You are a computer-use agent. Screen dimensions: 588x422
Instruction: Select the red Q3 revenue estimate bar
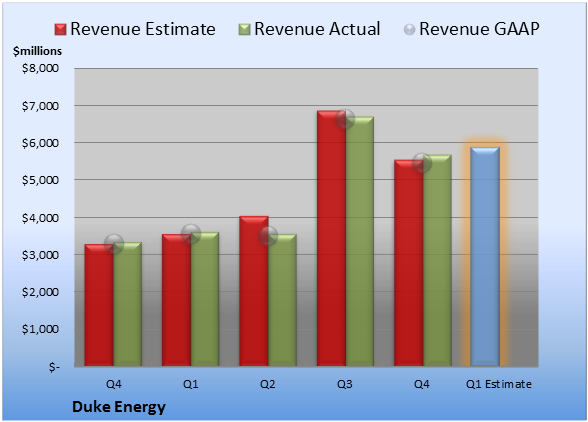tap(331, 238)
